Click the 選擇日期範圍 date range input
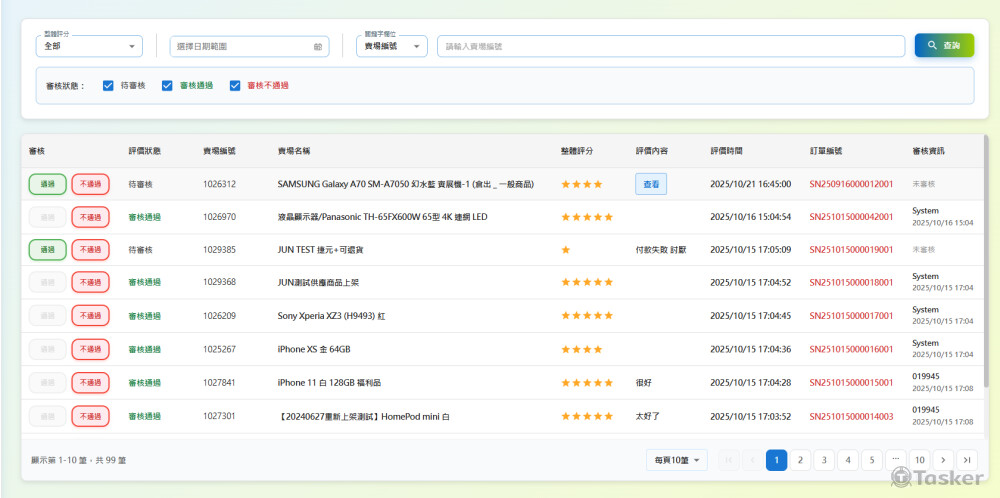Viewport: 1000px width, 498px height. coord(240,47)
